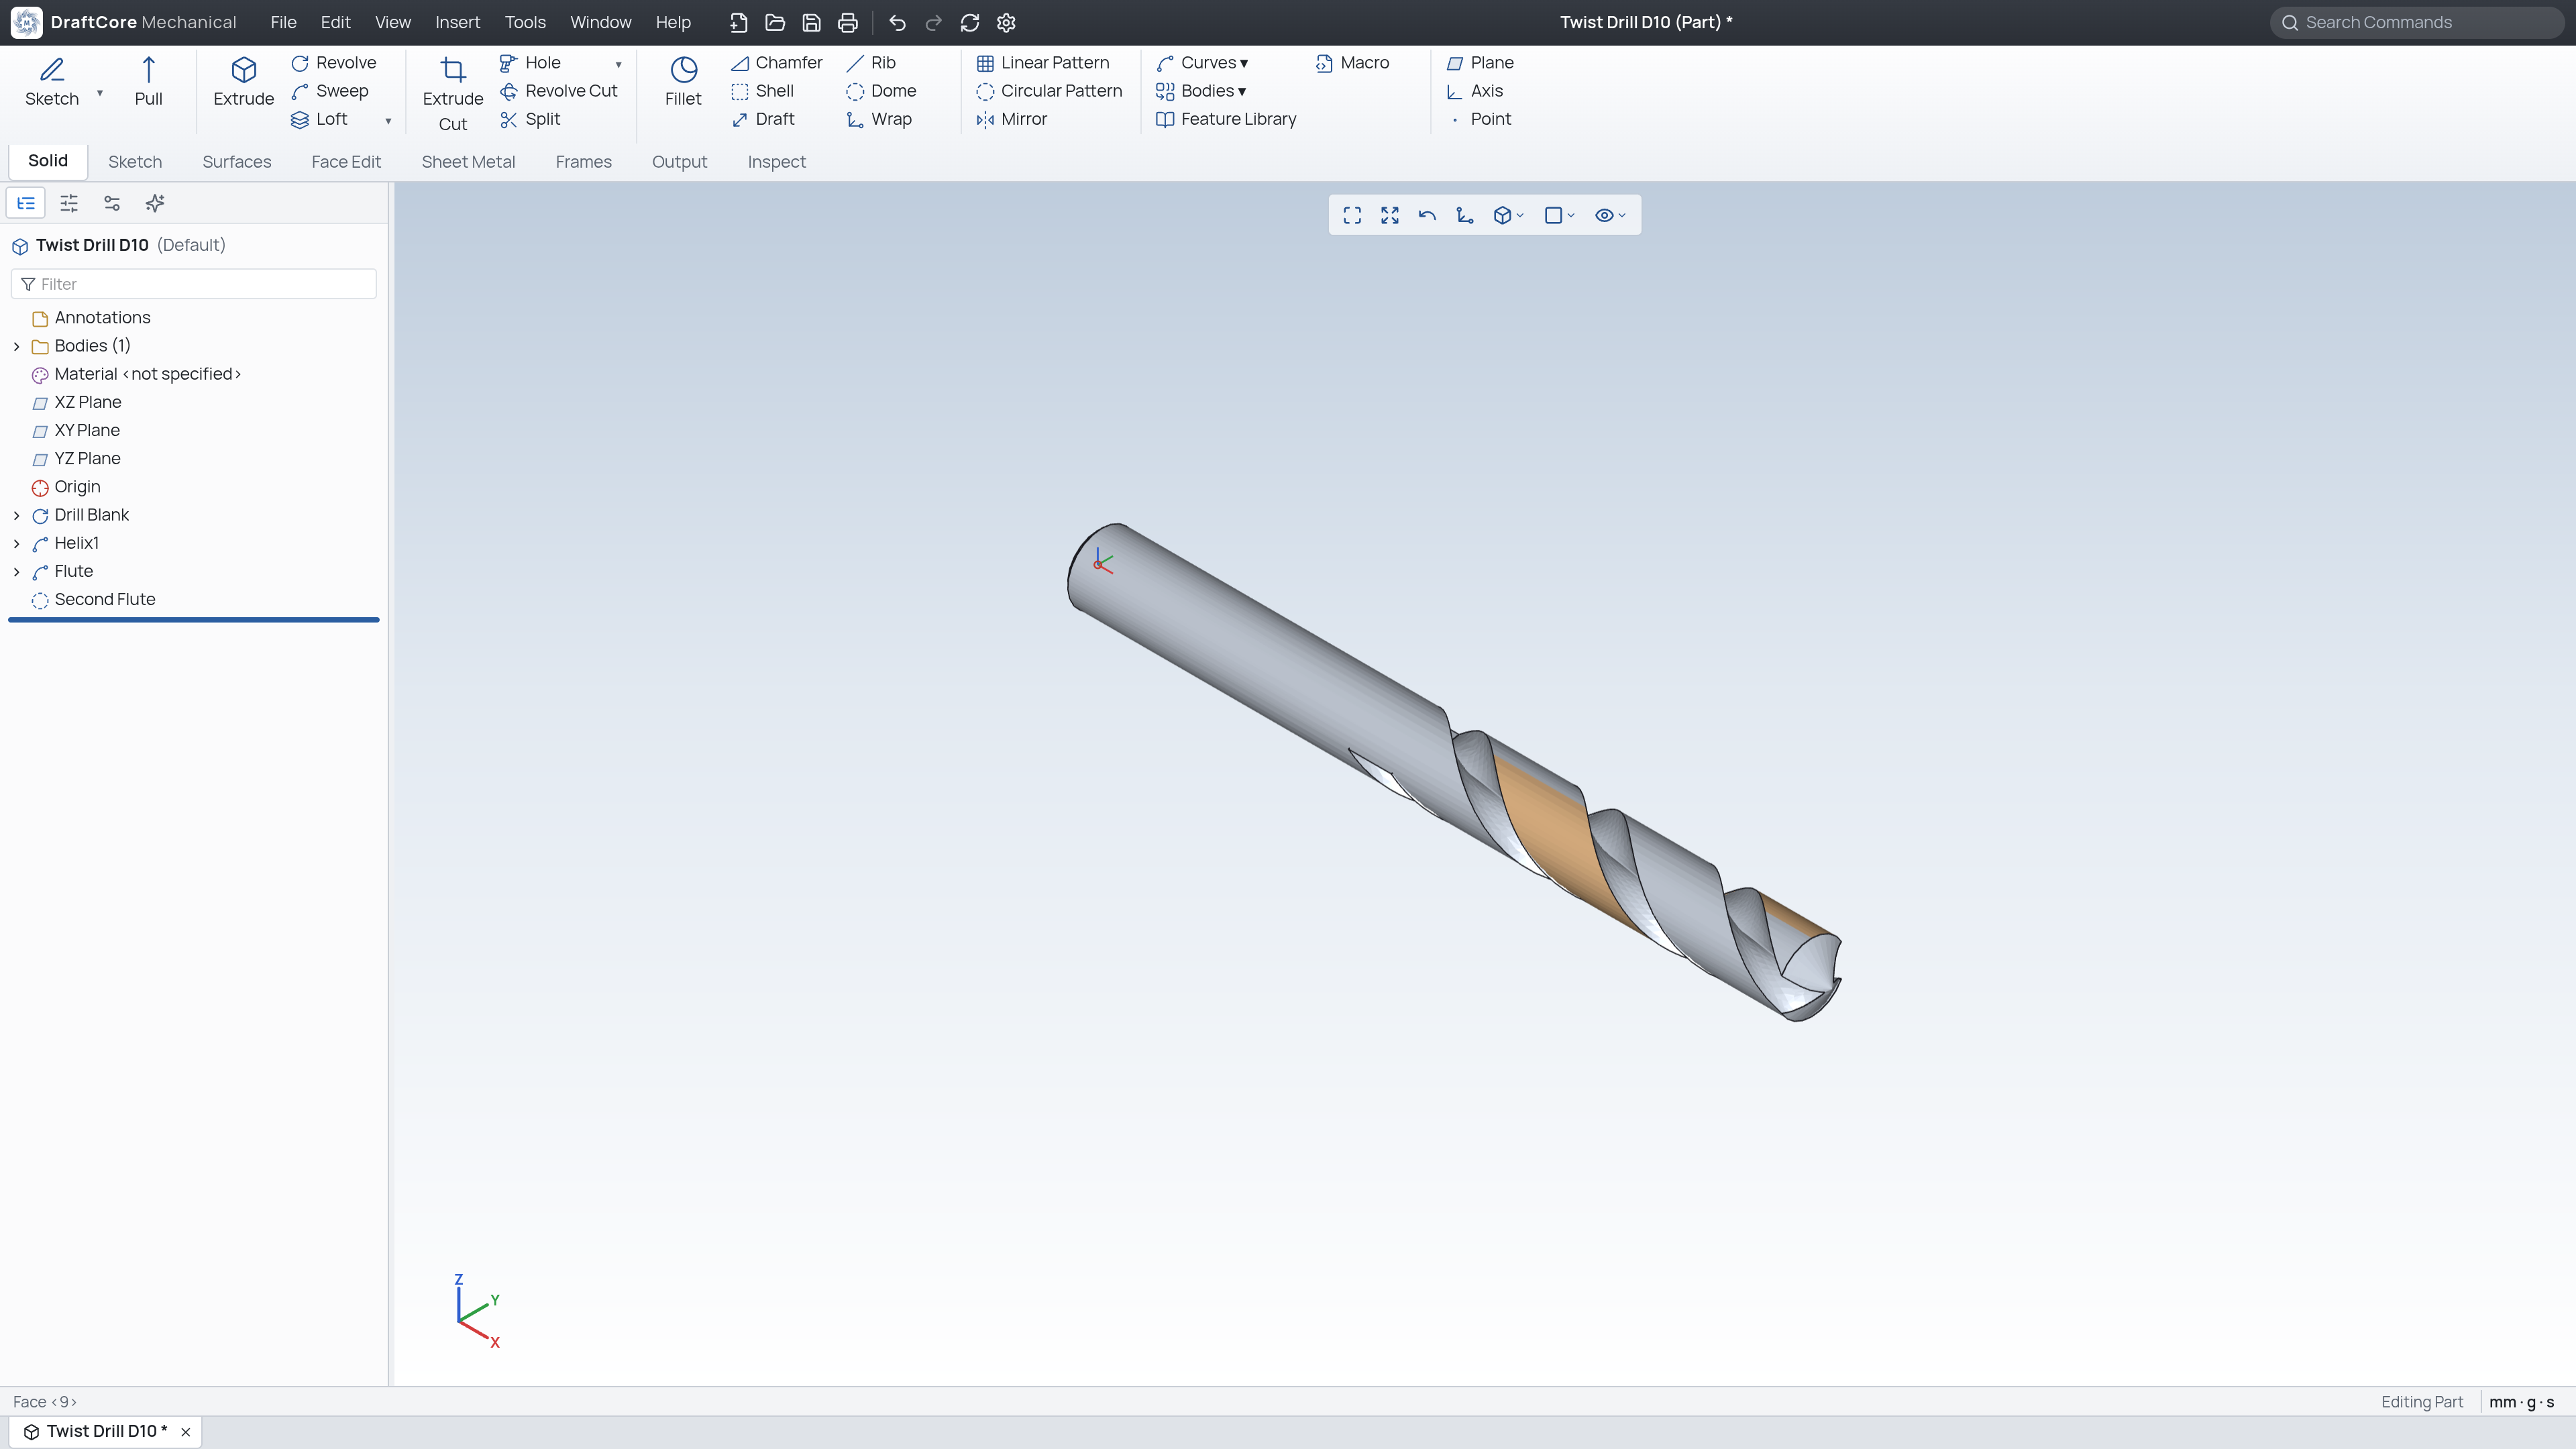
Task: Open the Tools menu
Action: pyautogui.click(x=525, y=22)
